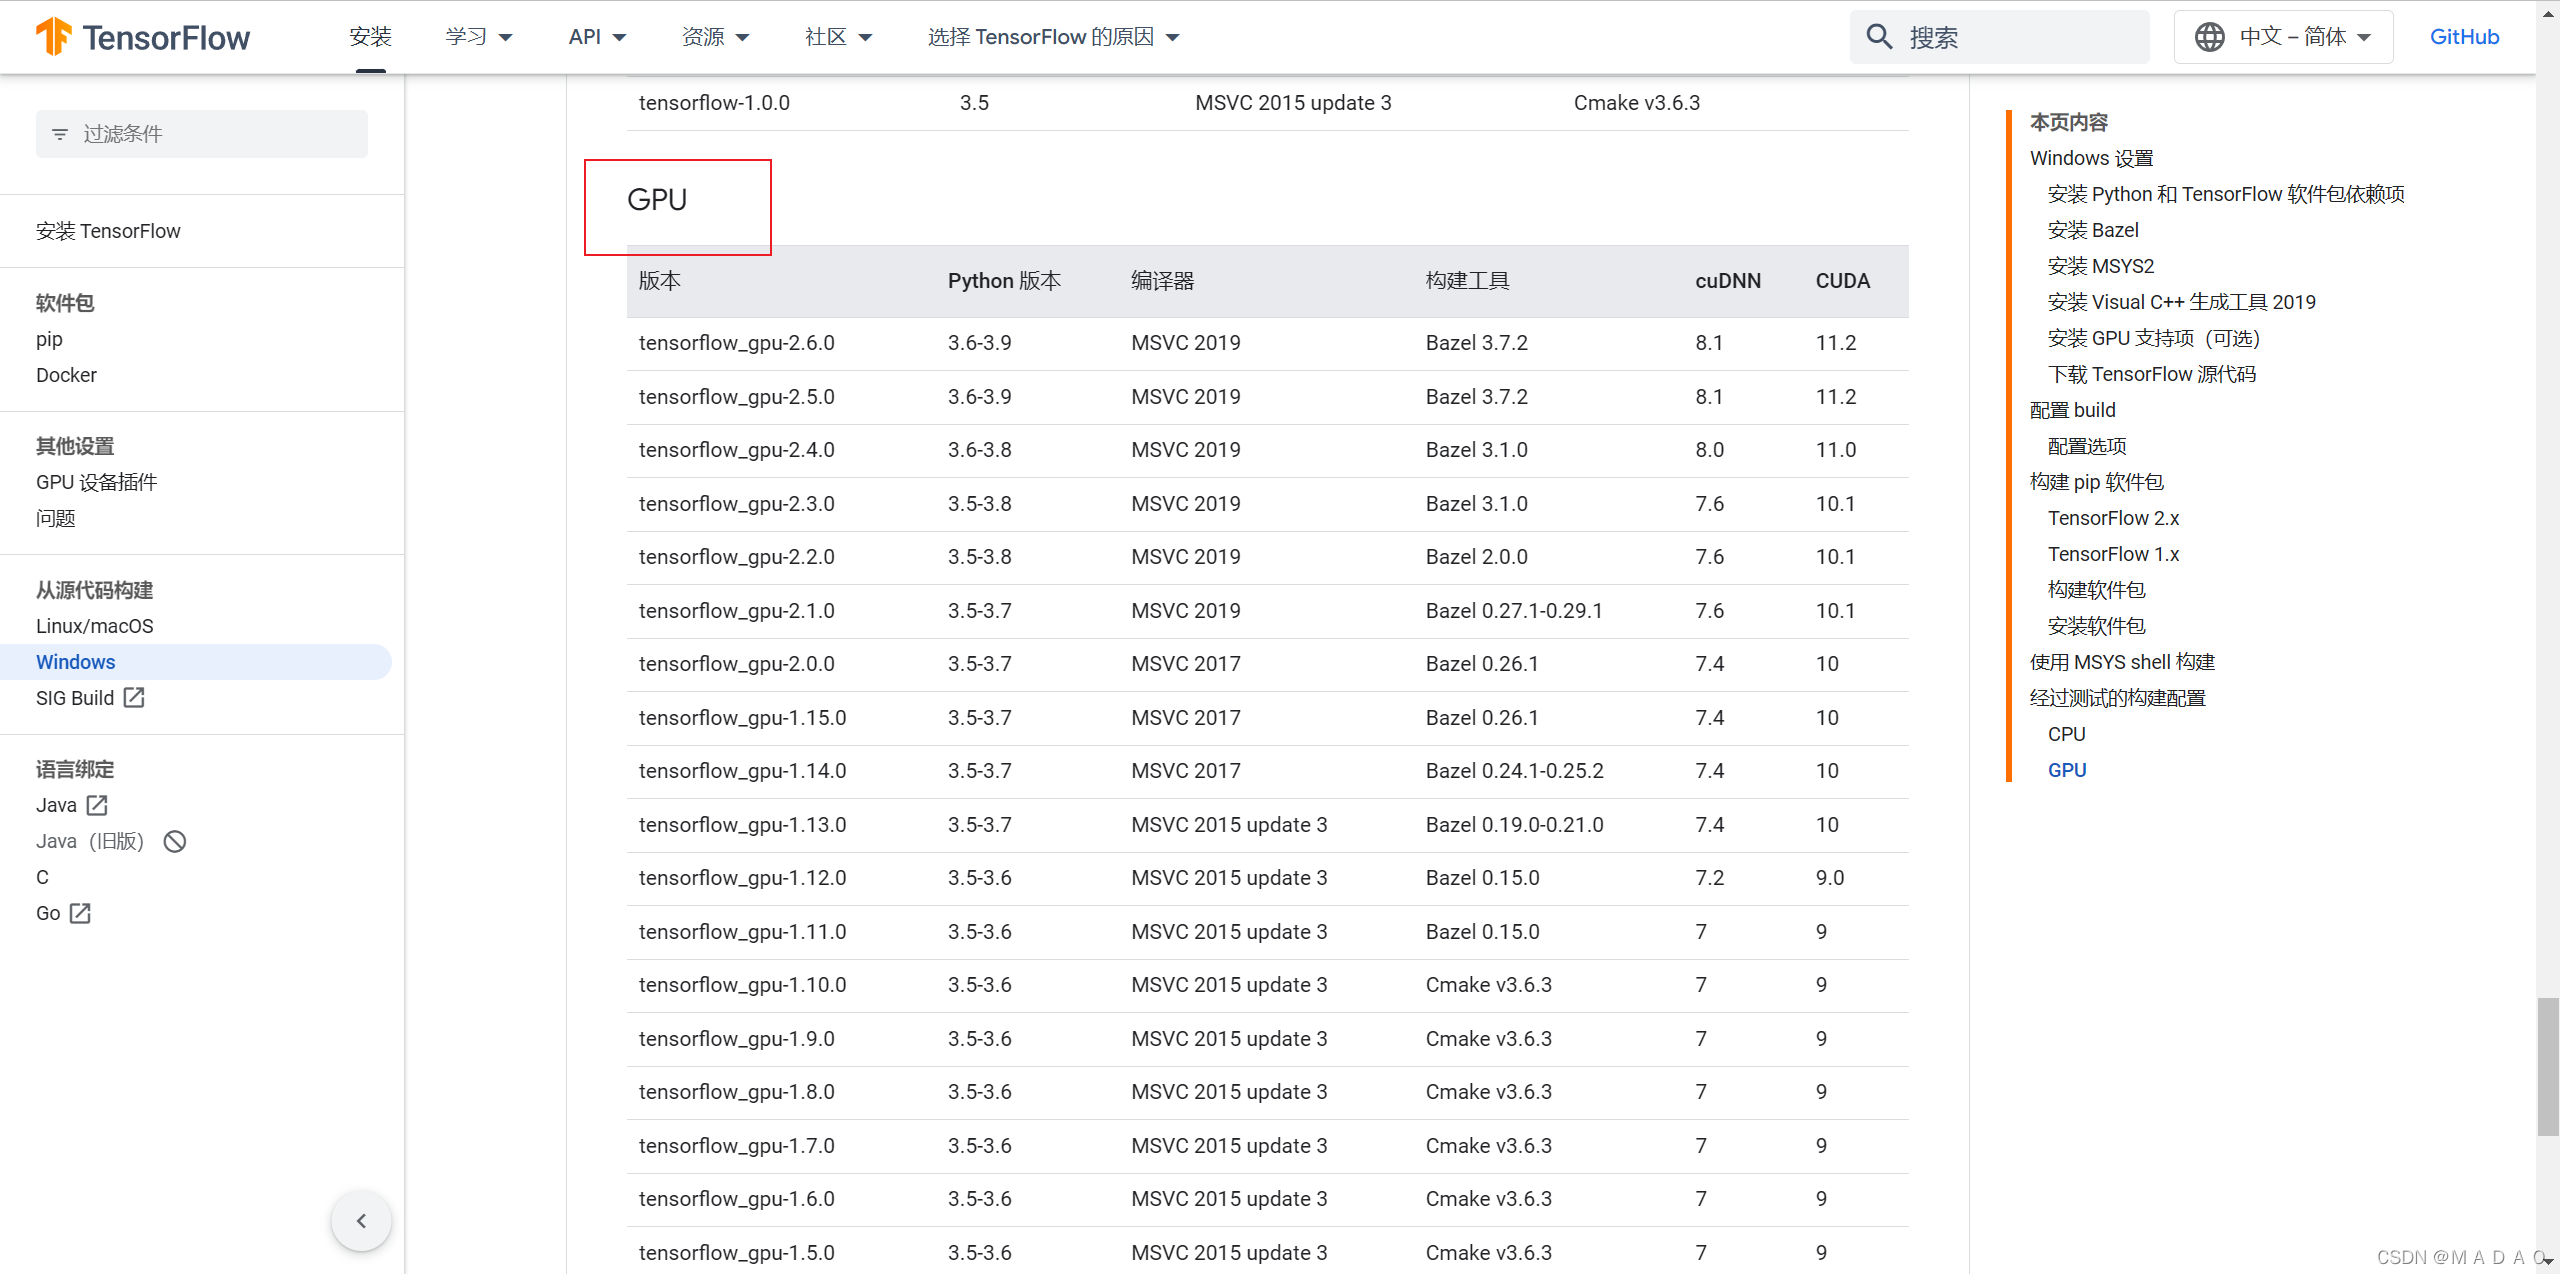Click the 过滤条件 filter input
Image resolution: width=2560 pixels, height=1274 pixels.
pyautogui.click(x=202, y=134)
